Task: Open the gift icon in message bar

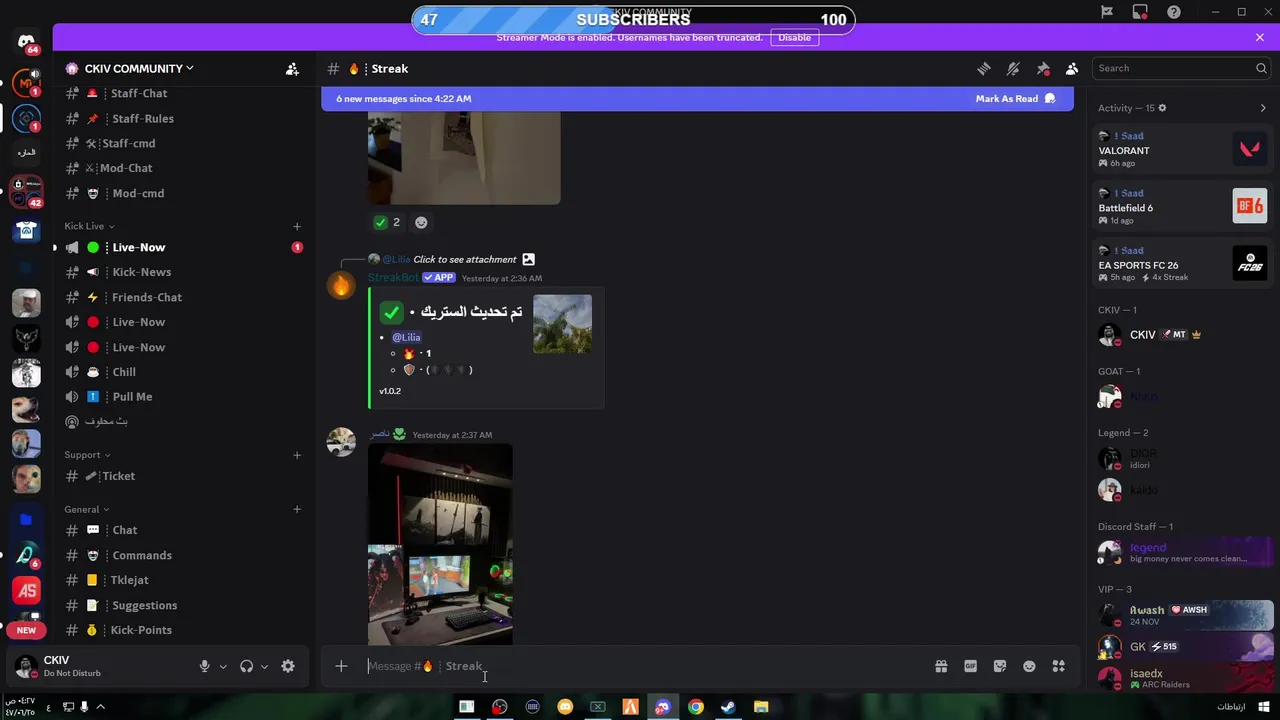Action: [x=941, y=666]
